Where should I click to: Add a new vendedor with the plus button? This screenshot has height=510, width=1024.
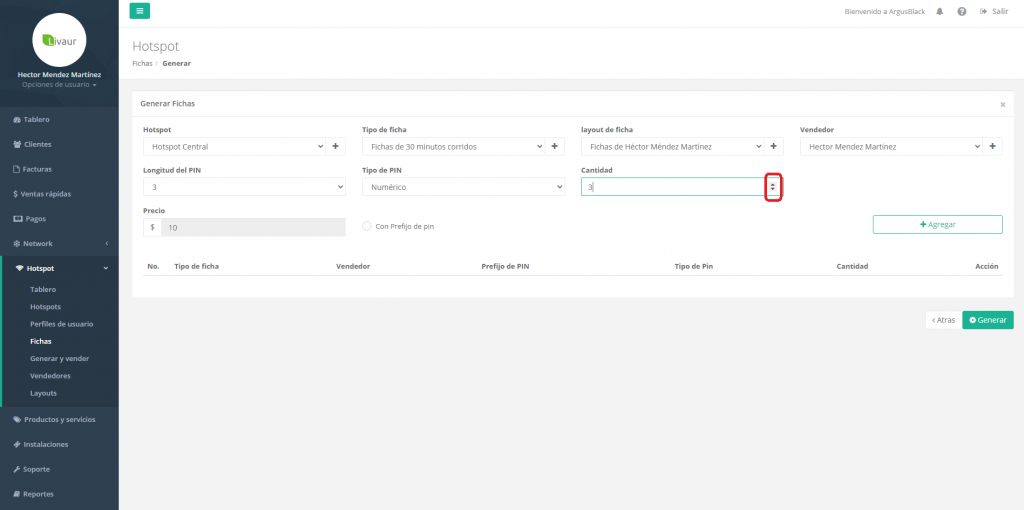[x=993, y=147]
